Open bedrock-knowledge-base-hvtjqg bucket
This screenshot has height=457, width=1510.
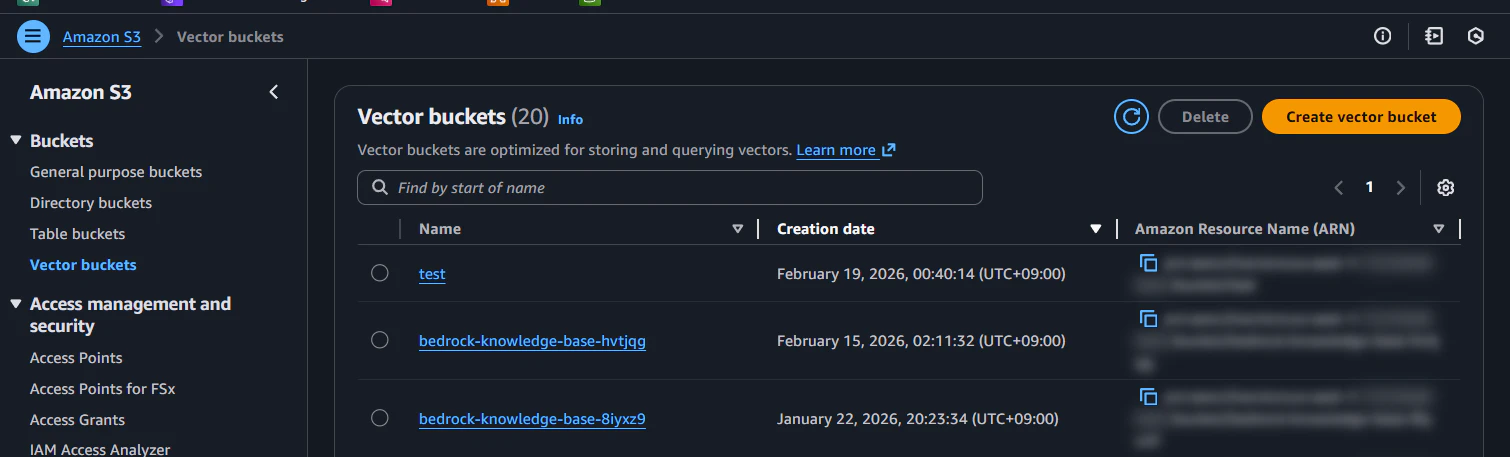point(532,341)
